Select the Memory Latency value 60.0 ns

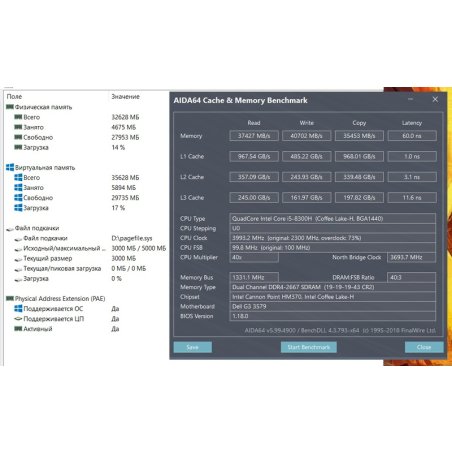412,136
